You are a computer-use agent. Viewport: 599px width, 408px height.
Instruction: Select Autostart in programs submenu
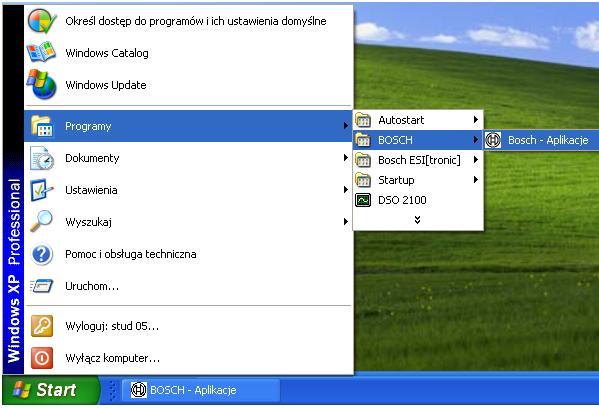(x=418, y=120)
